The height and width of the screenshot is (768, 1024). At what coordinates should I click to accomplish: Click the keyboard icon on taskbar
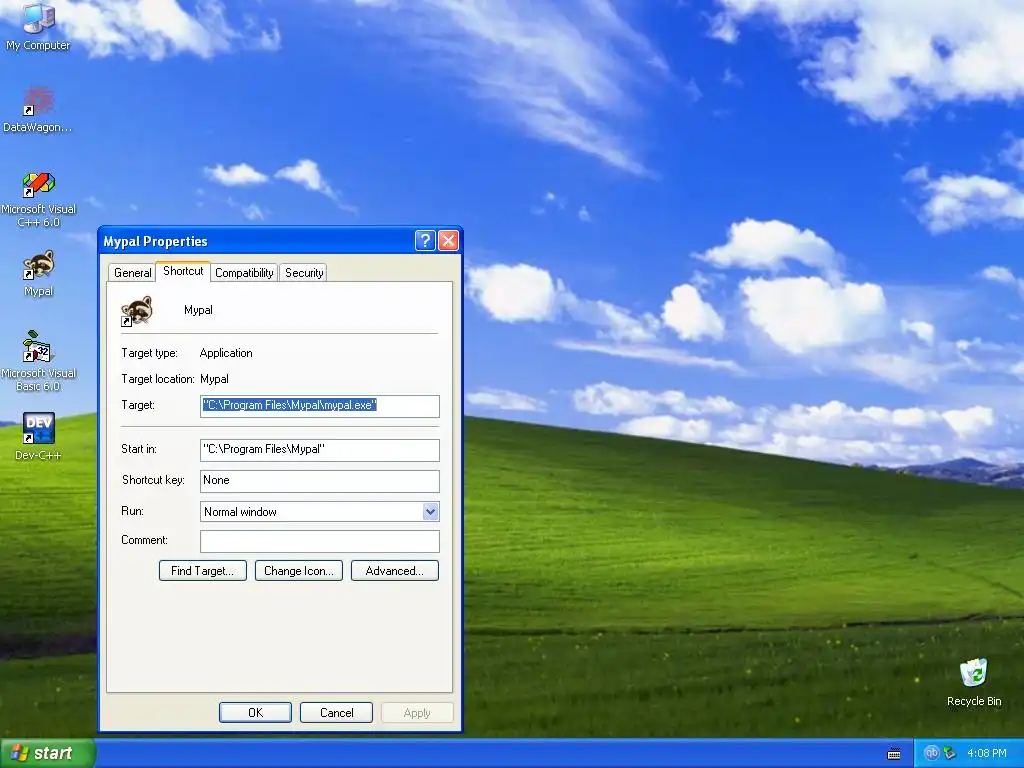(894, 754)
